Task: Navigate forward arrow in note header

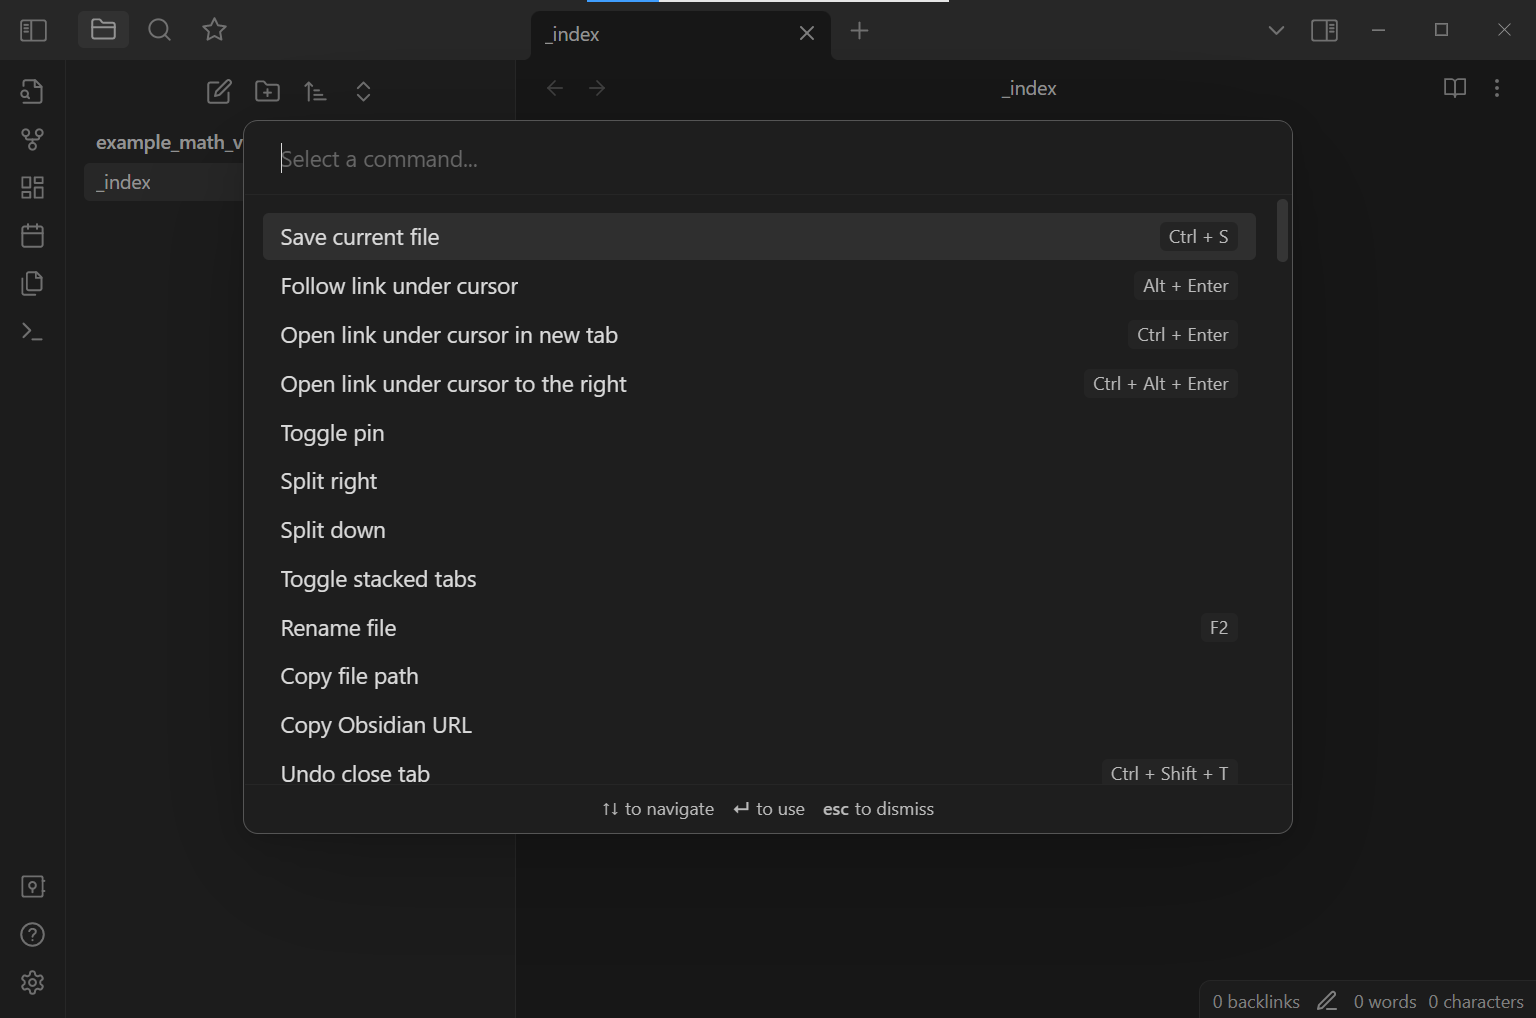Action: [597, 88]
